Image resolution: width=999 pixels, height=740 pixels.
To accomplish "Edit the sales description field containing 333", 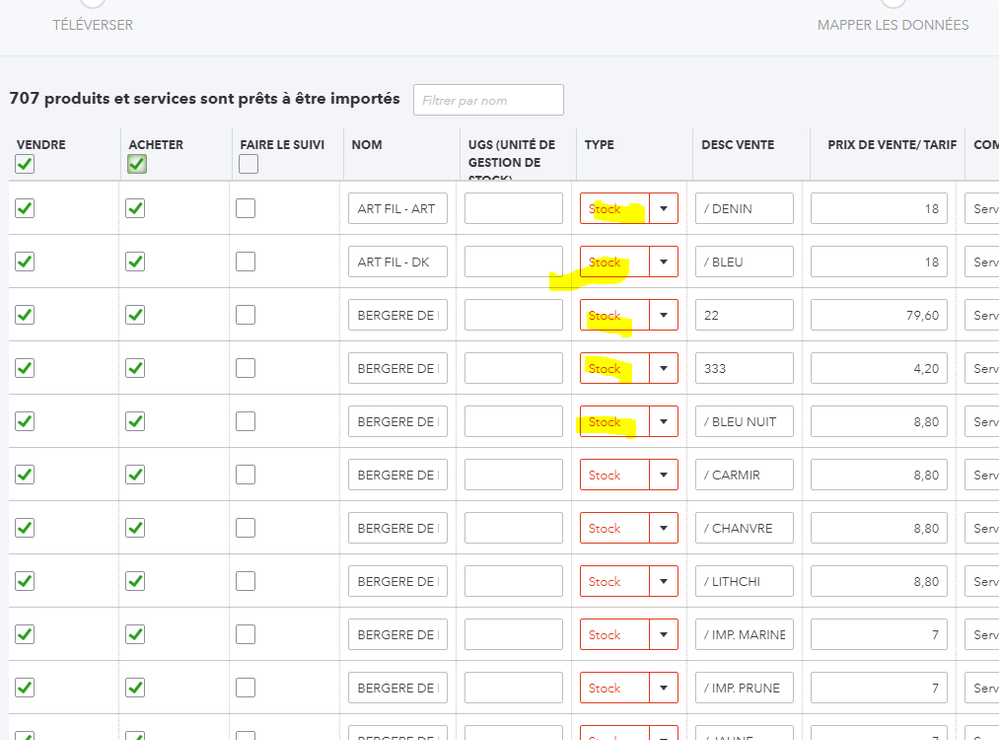I will point(744,368).
